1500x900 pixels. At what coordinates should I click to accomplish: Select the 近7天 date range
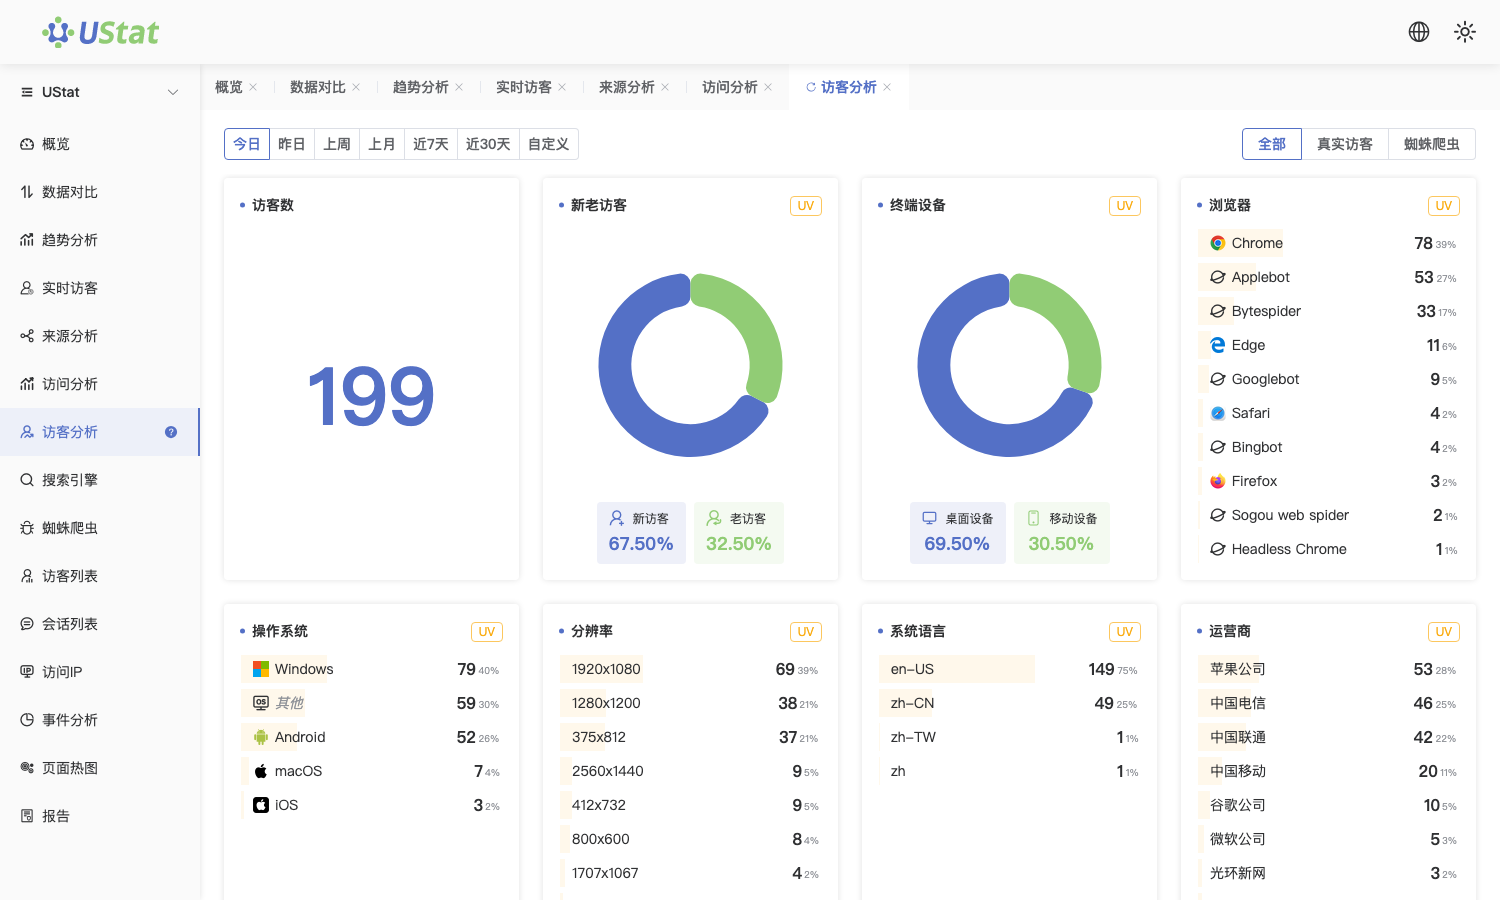click(x=431, y=144)
